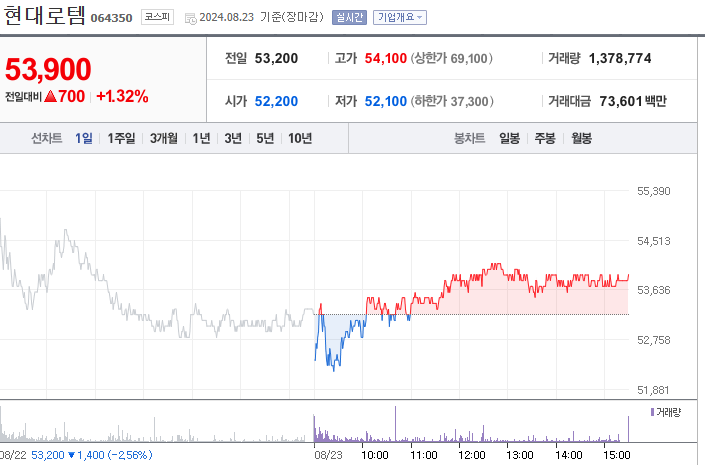Click the calendar icon beside 2024.08.23

pyautogui.click(x=191, y=18)
